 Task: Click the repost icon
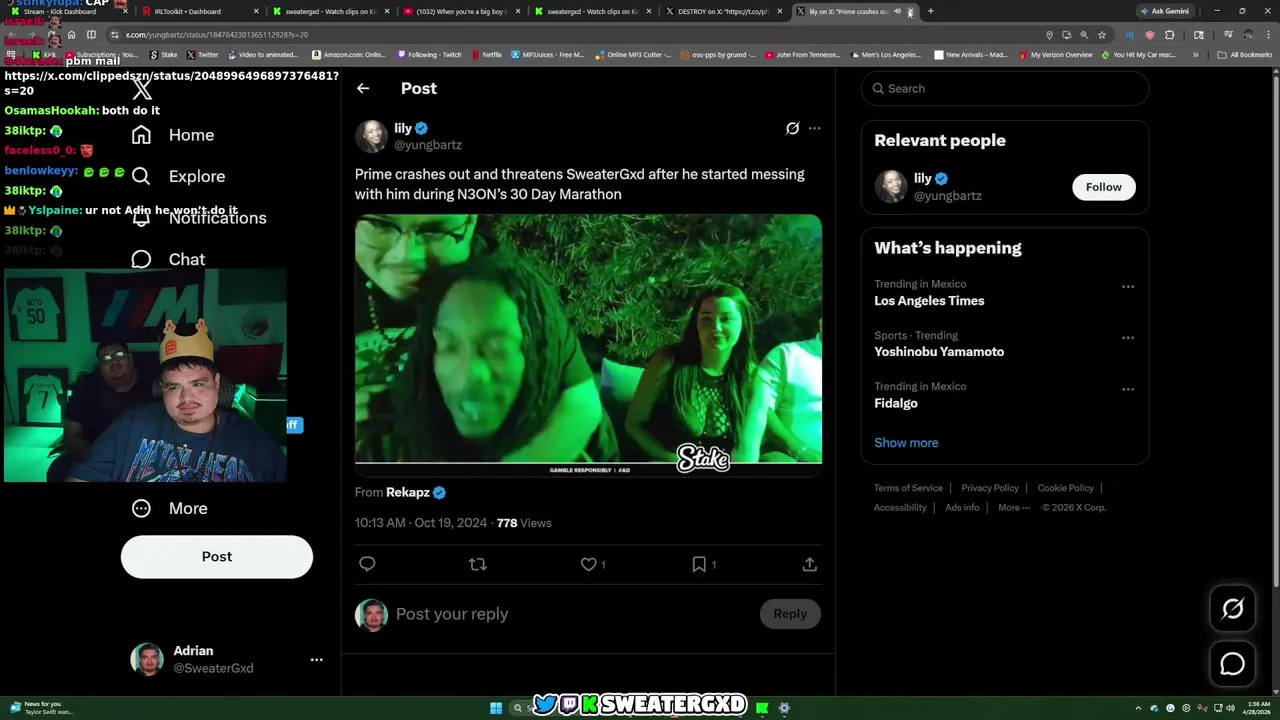[x=478, y=564]
